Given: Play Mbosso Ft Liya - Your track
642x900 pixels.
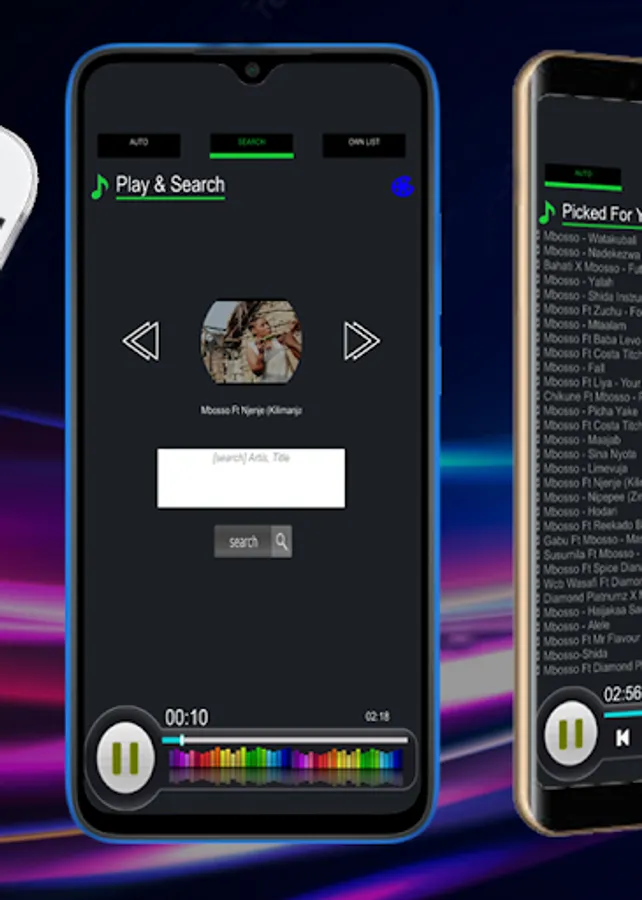Looking at the screenshot, I should tap(592, 382).
